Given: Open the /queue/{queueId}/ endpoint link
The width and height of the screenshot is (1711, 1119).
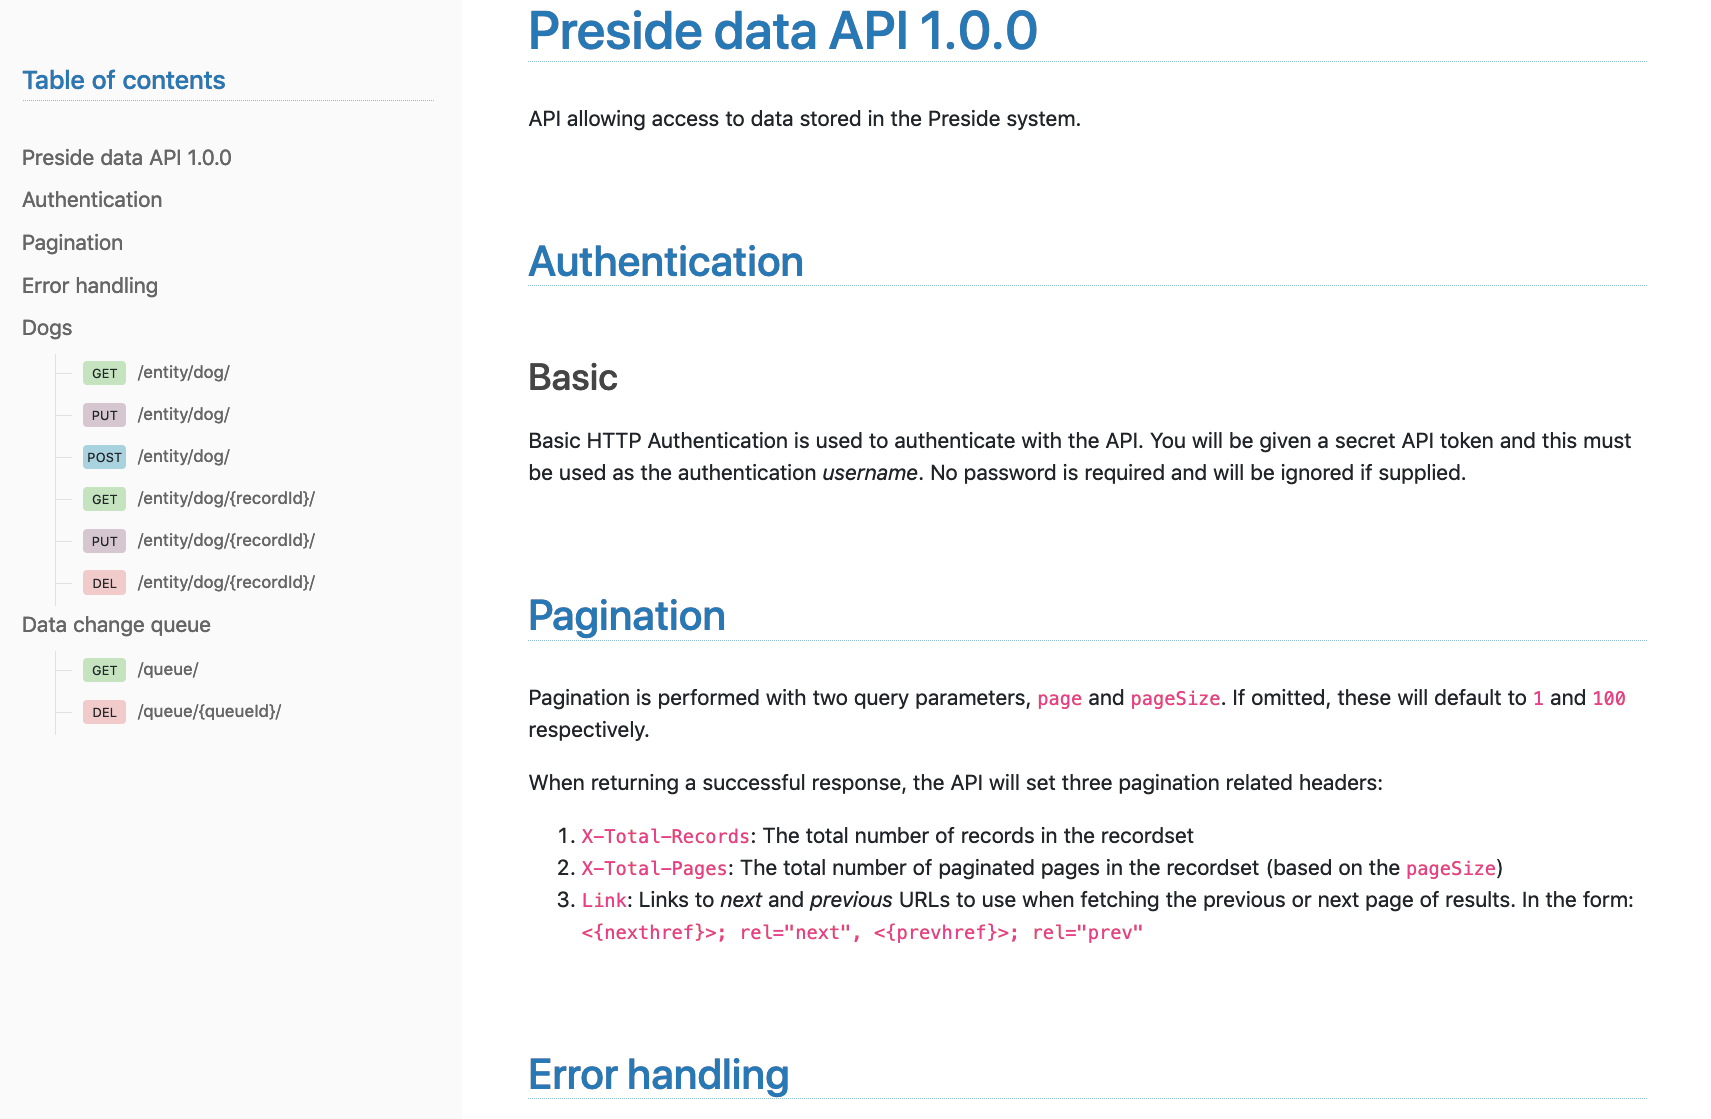Looking at the screenshot, I should click(x=209, y=711).
